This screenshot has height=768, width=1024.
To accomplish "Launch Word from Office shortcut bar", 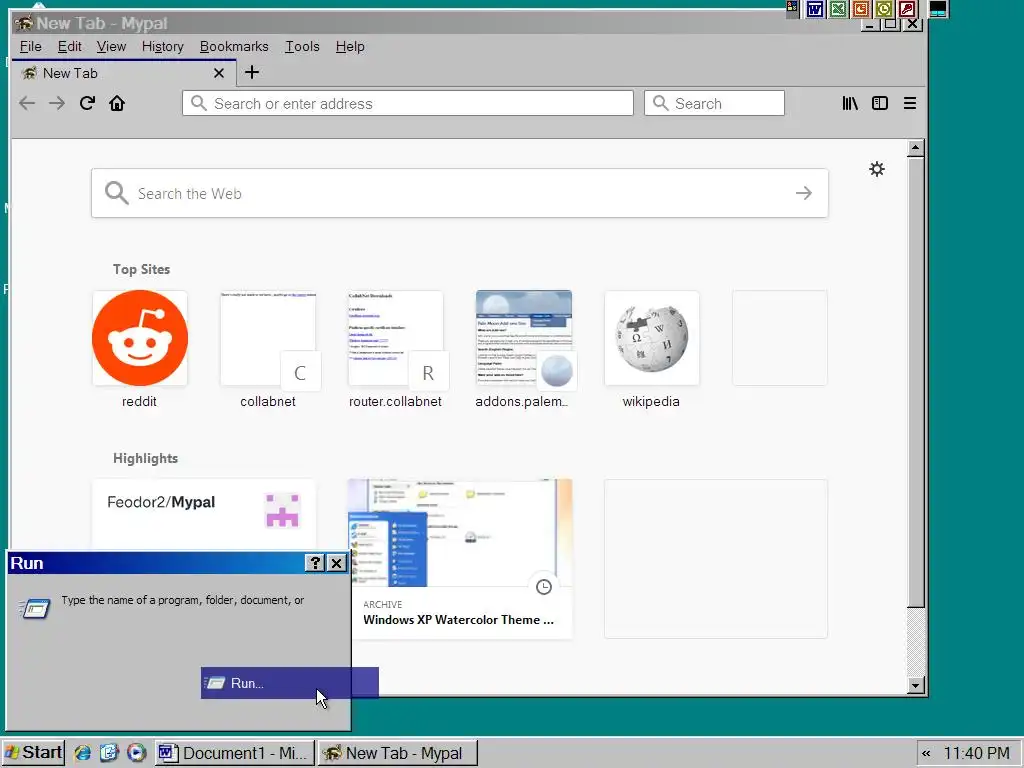I will 814,8.
